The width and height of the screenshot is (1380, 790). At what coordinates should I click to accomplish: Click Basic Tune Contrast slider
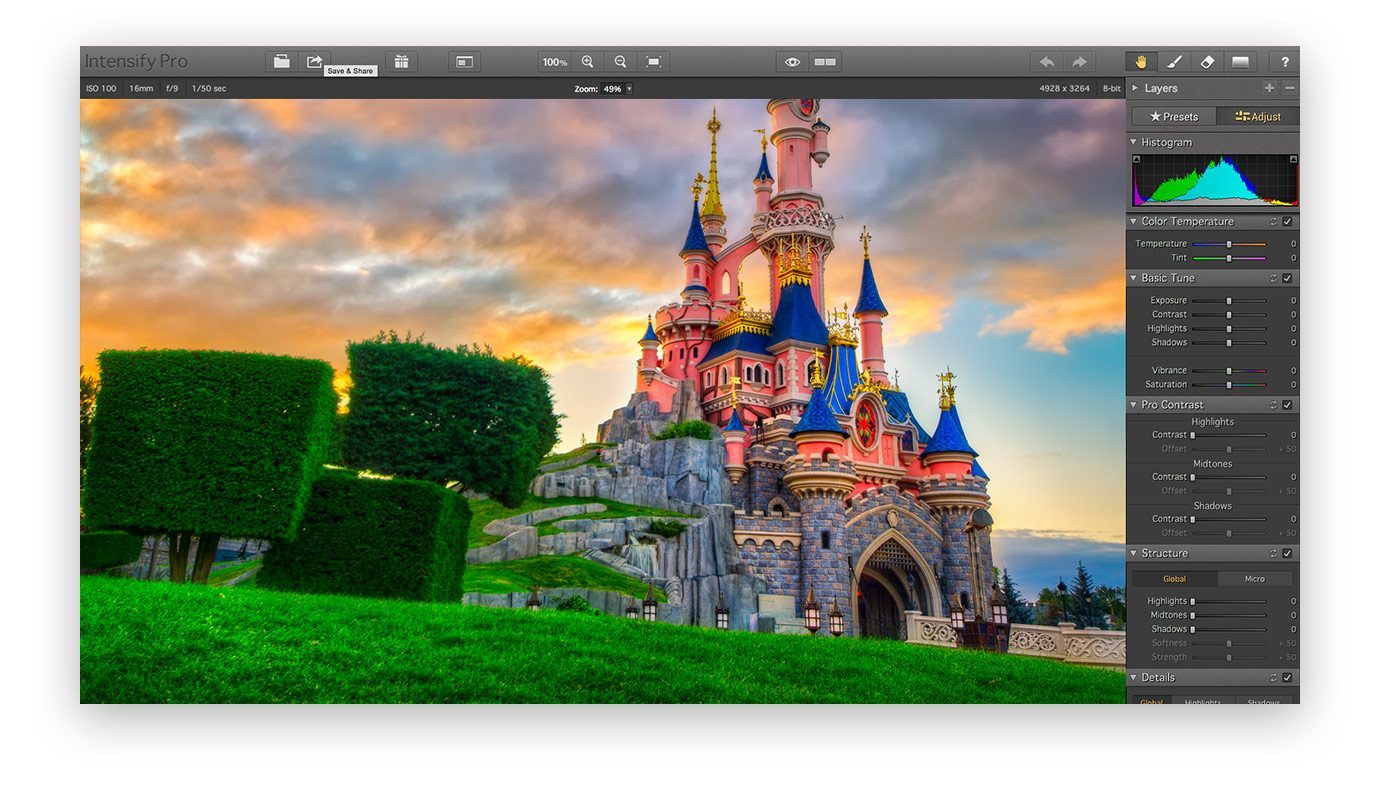point(1229,314)
